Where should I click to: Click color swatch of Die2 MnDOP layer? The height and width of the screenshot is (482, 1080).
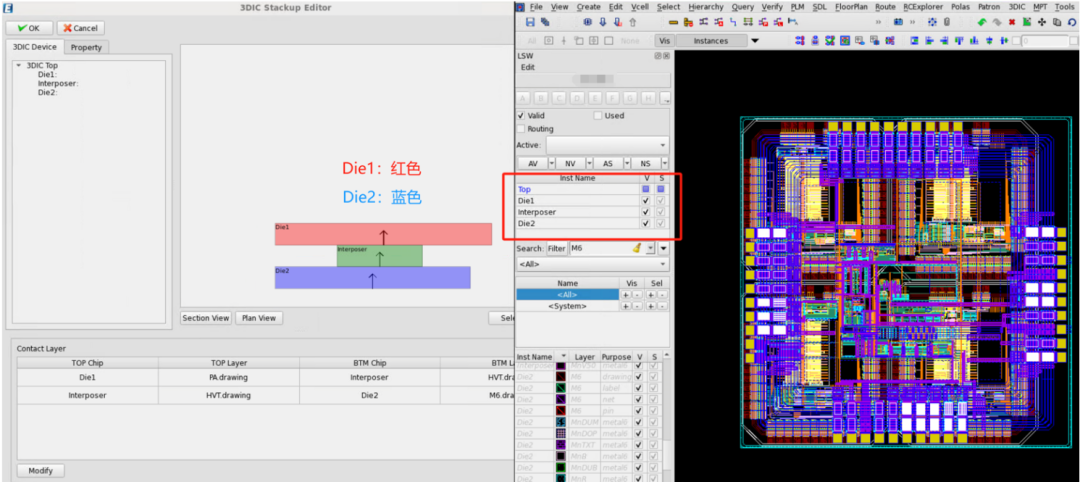coord(561,433)
